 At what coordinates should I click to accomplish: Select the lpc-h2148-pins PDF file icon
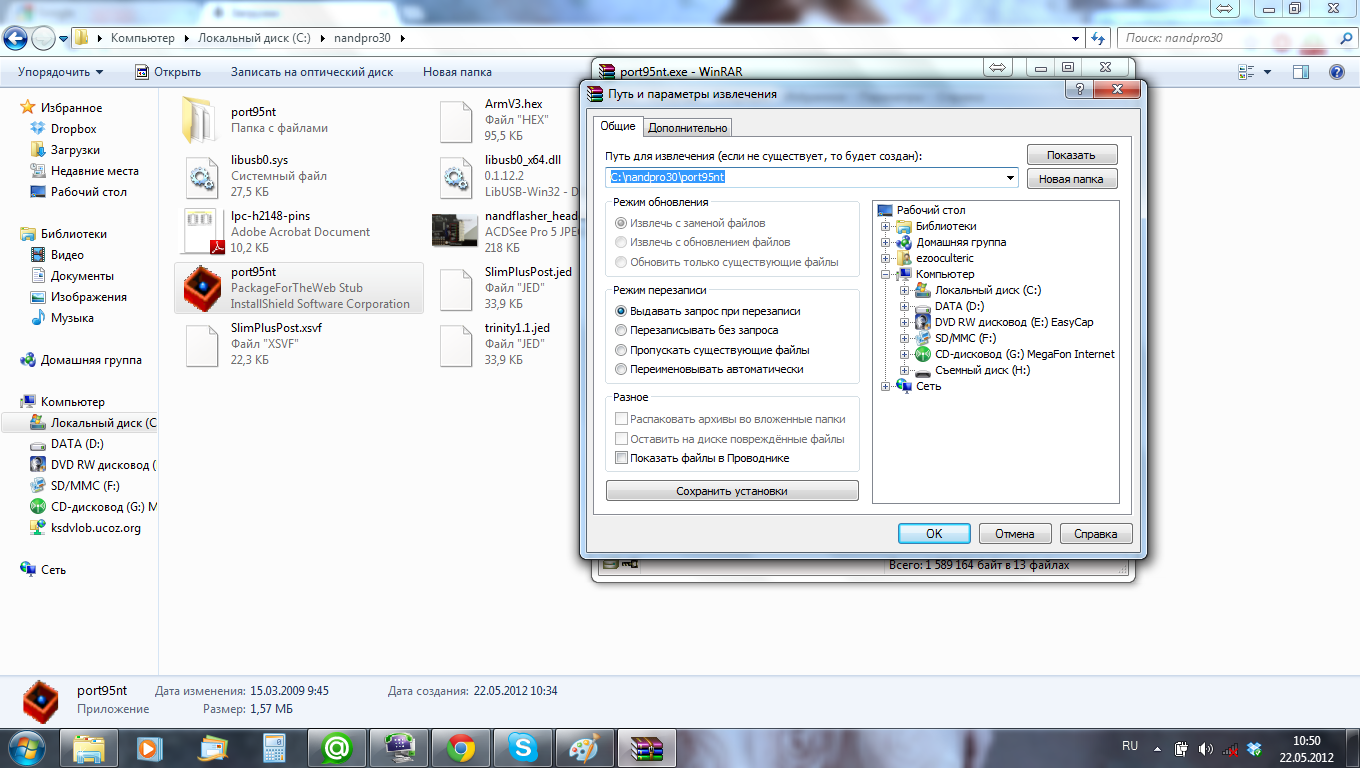[199, 232]
